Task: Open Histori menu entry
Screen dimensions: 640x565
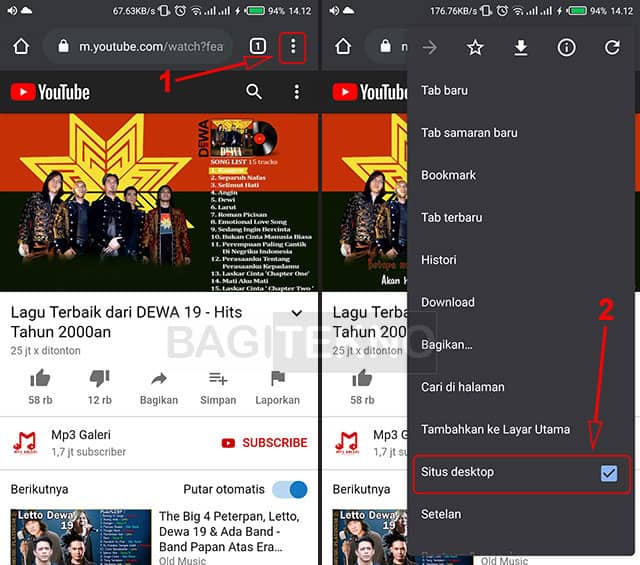Action: 521,260
